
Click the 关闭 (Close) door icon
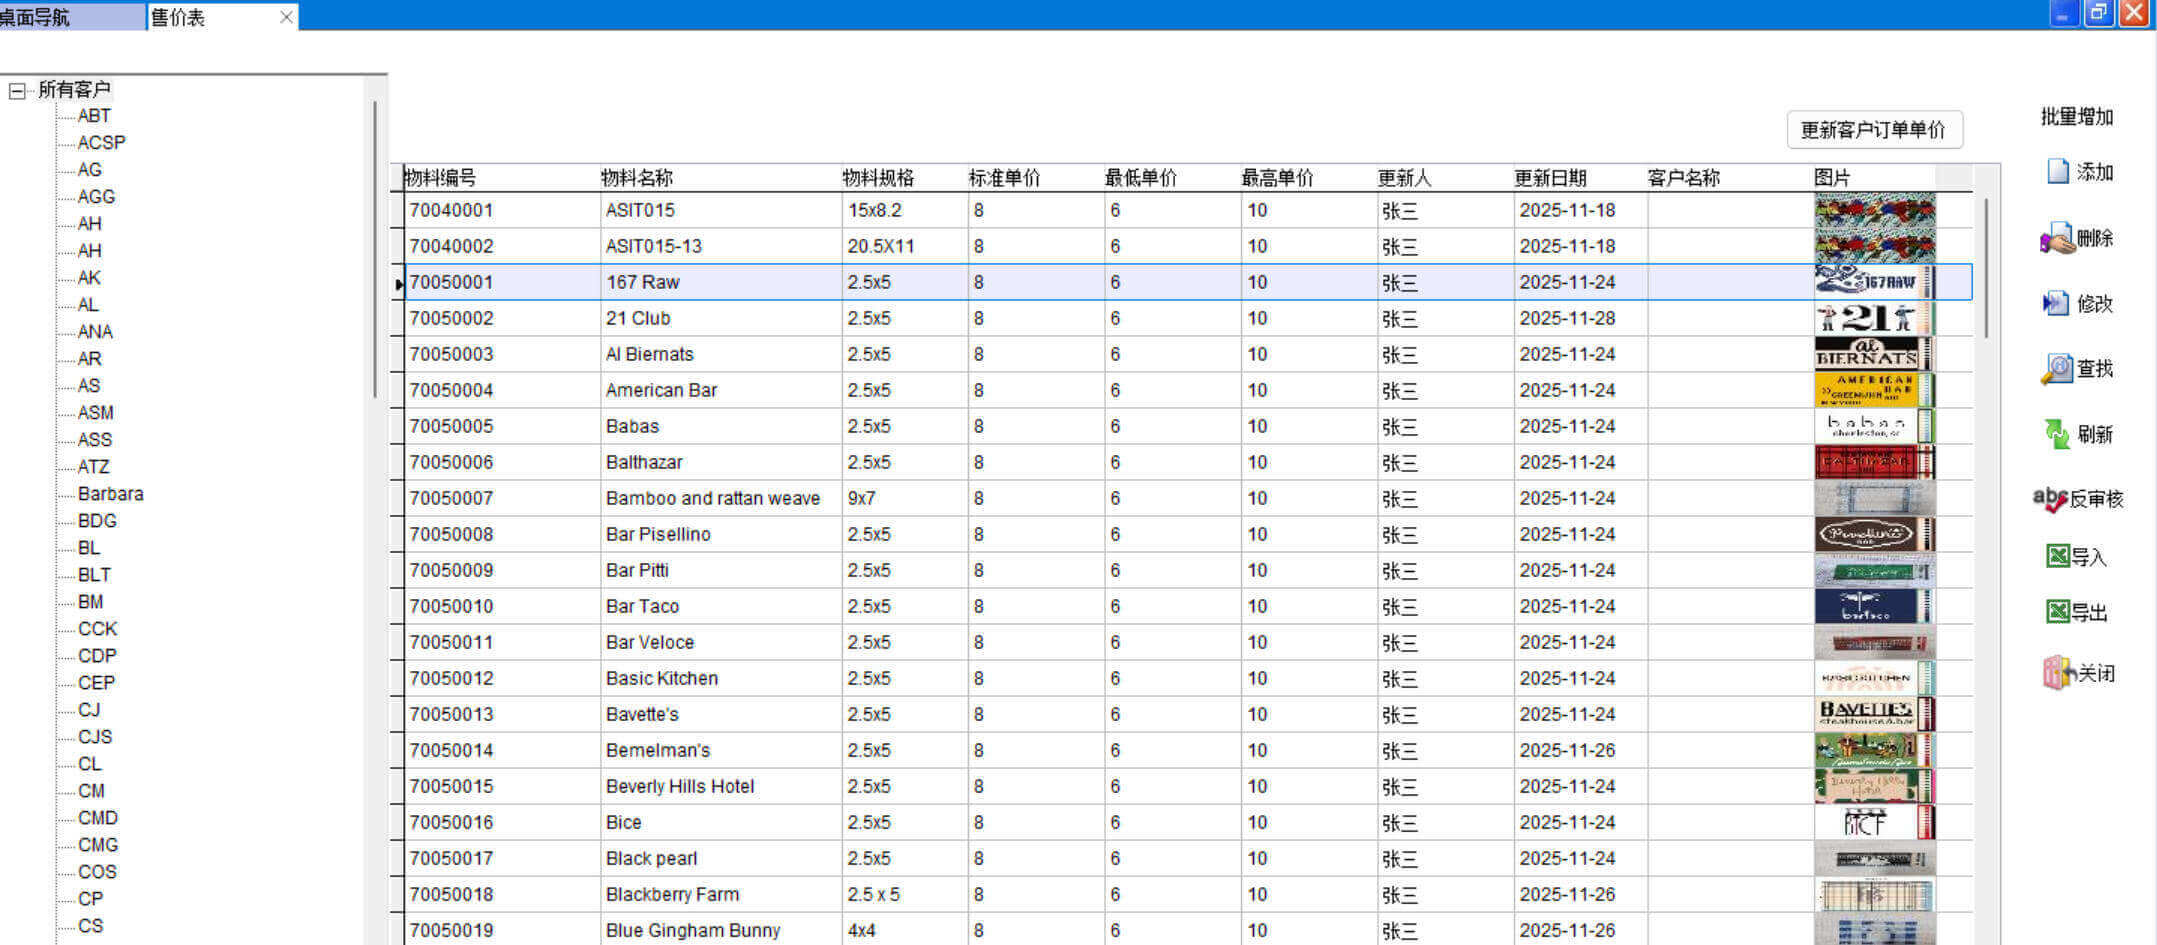click(x=2057, y=673)
